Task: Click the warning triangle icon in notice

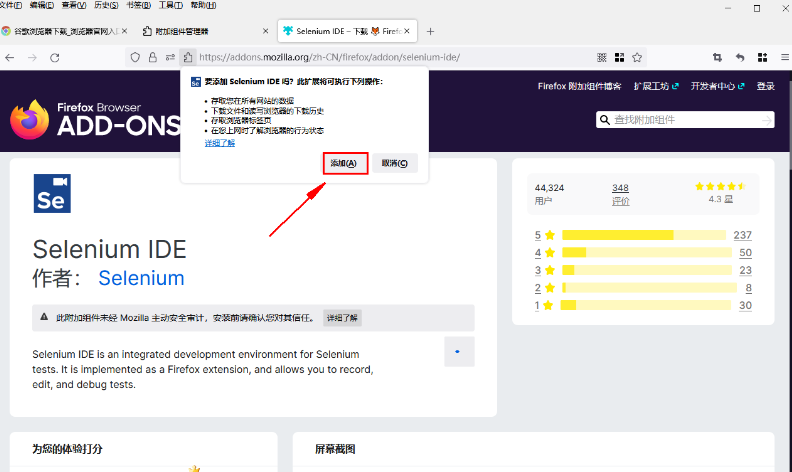Action: [x=44, y=317]
